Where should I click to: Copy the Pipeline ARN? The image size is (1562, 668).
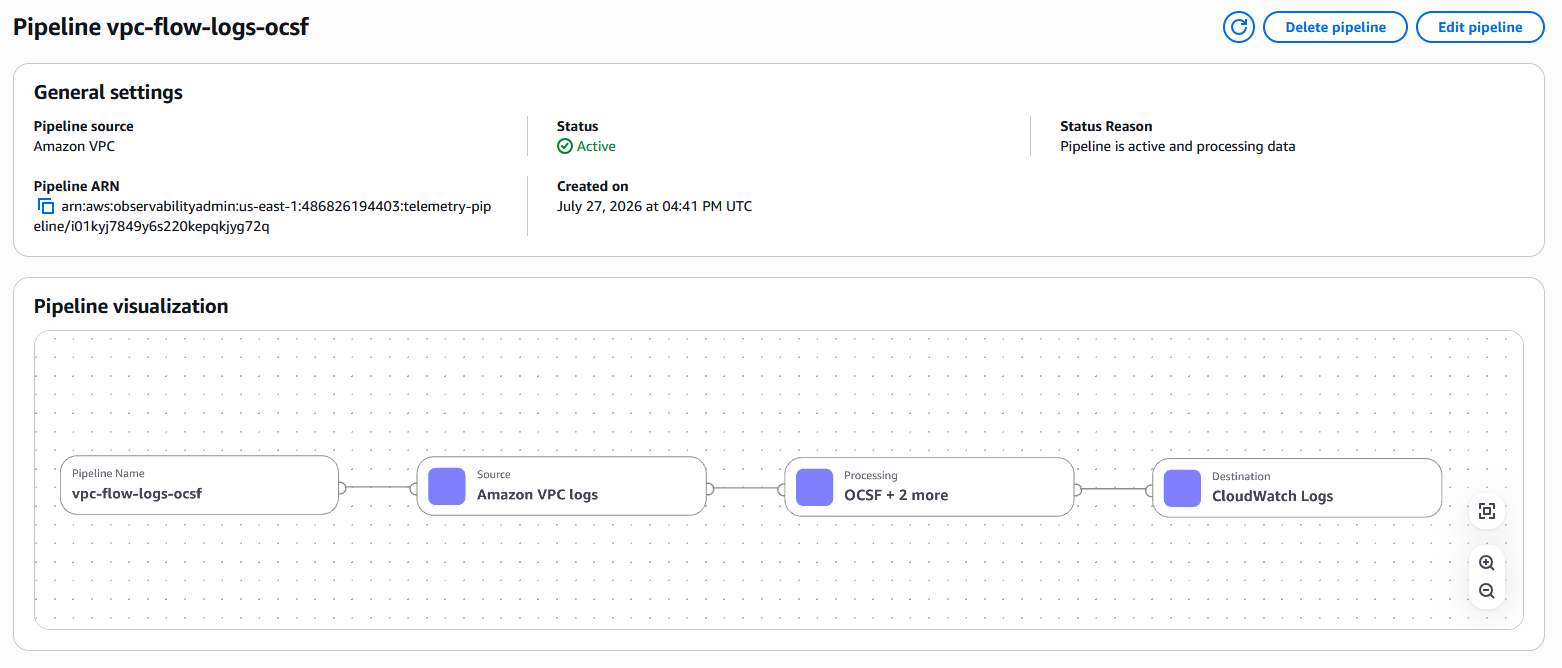click(46, 206)
